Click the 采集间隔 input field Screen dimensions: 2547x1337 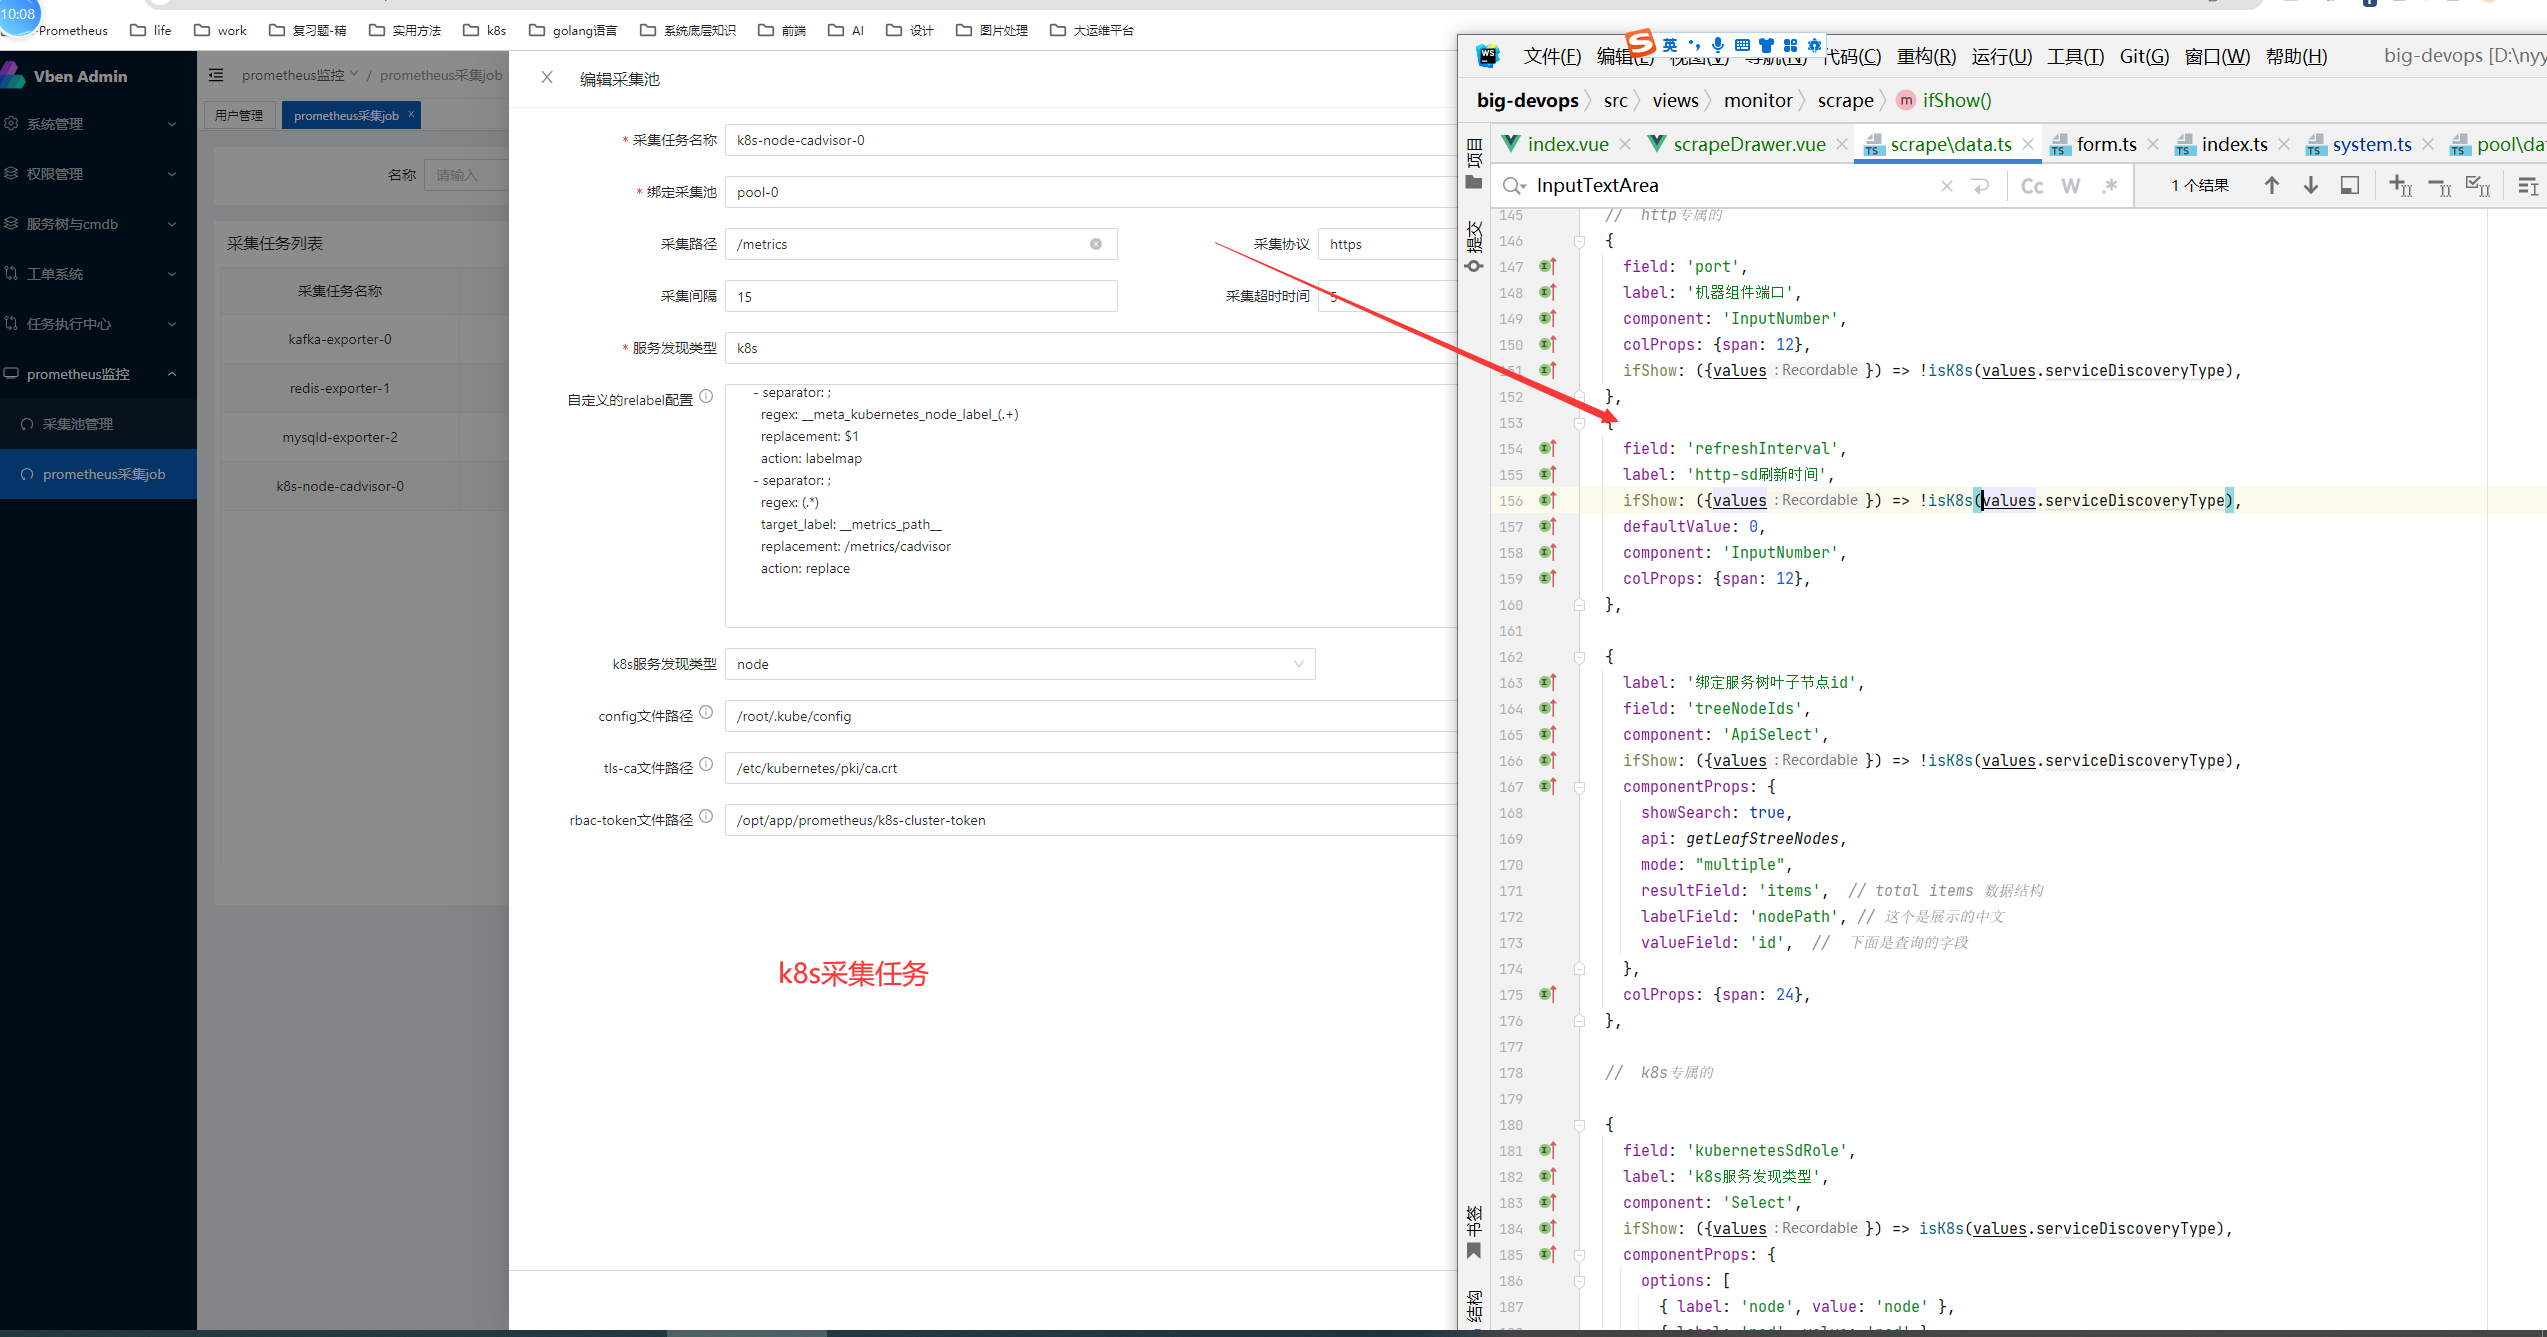920,296
